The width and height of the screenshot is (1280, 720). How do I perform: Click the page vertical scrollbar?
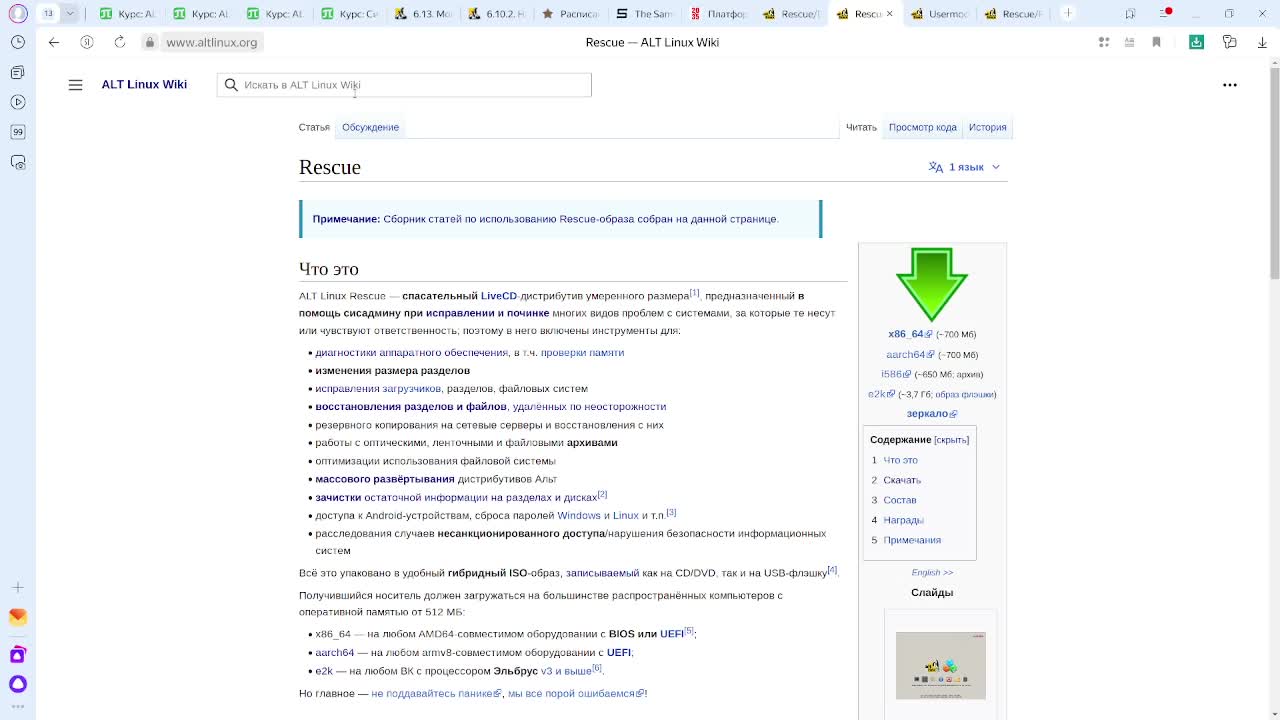[x=1274, y=171]
